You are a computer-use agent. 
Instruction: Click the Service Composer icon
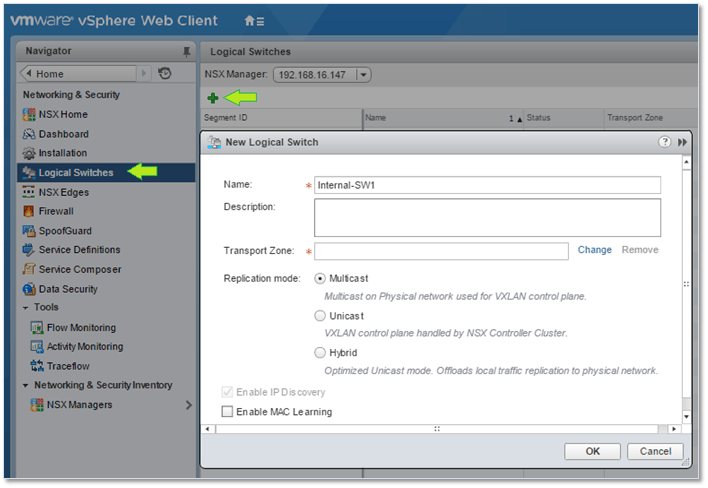point(29,270)
